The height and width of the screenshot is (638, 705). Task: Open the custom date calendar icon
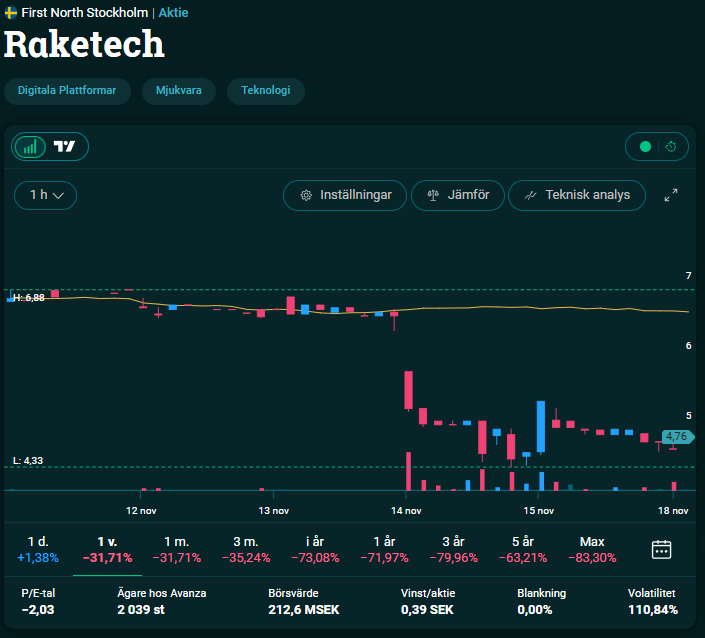(x=661, y=549)
